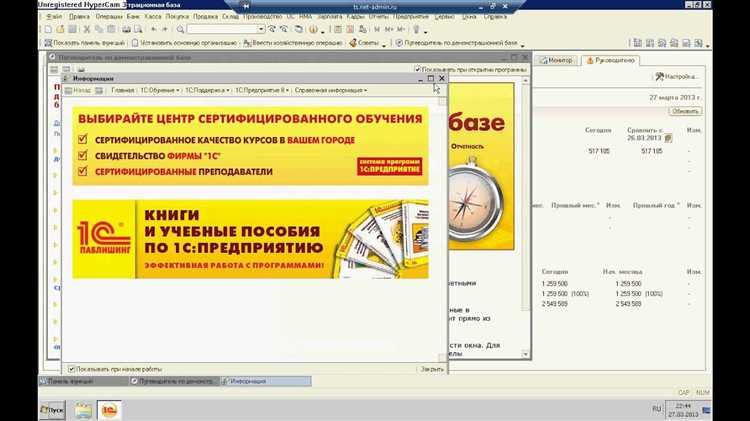
Task: Switch to 'Путеводитель по демонстр.' window tab at bottom
Action: coord(174,381)
